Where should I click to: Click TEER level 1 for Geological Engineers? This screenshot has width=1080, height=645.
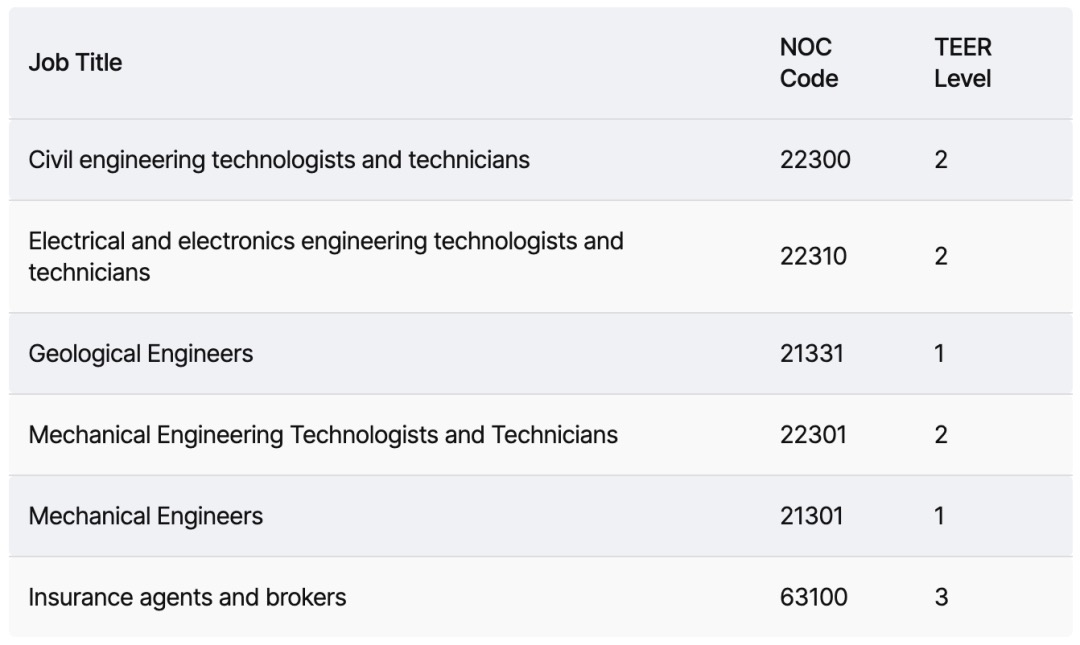(939, 354)
